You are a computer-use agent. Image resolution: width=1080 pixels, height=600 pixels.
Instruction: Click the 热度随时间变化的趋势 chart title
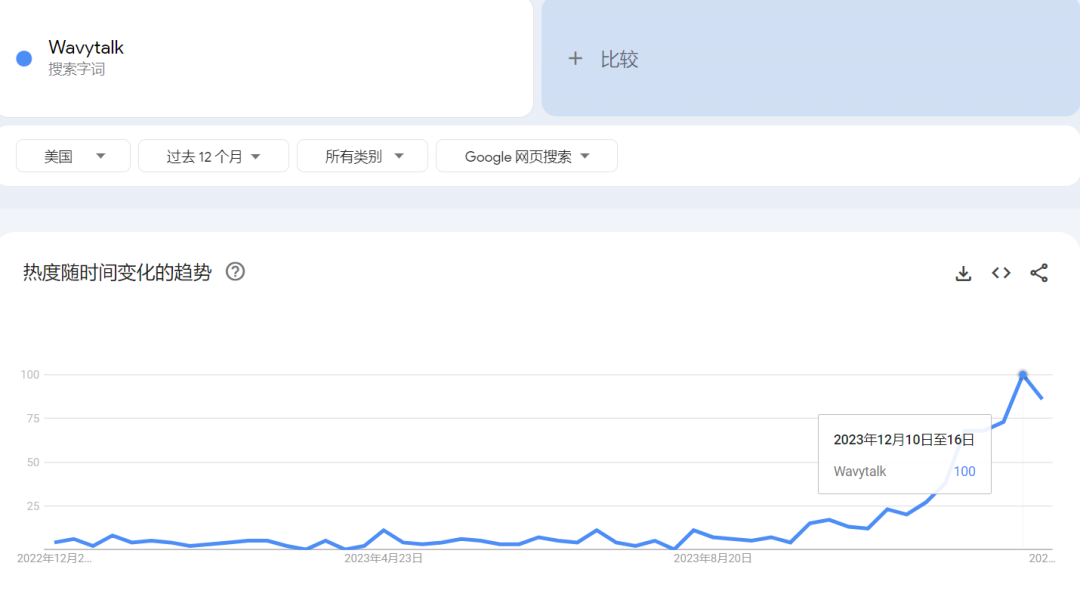click(117, 273)
